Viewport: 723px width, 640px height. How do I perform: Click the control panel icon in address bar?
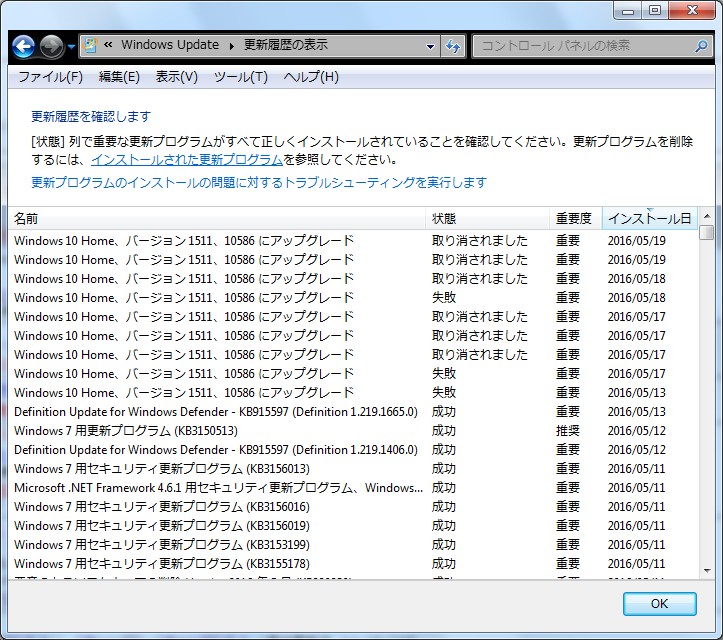(x=90, y=45)
